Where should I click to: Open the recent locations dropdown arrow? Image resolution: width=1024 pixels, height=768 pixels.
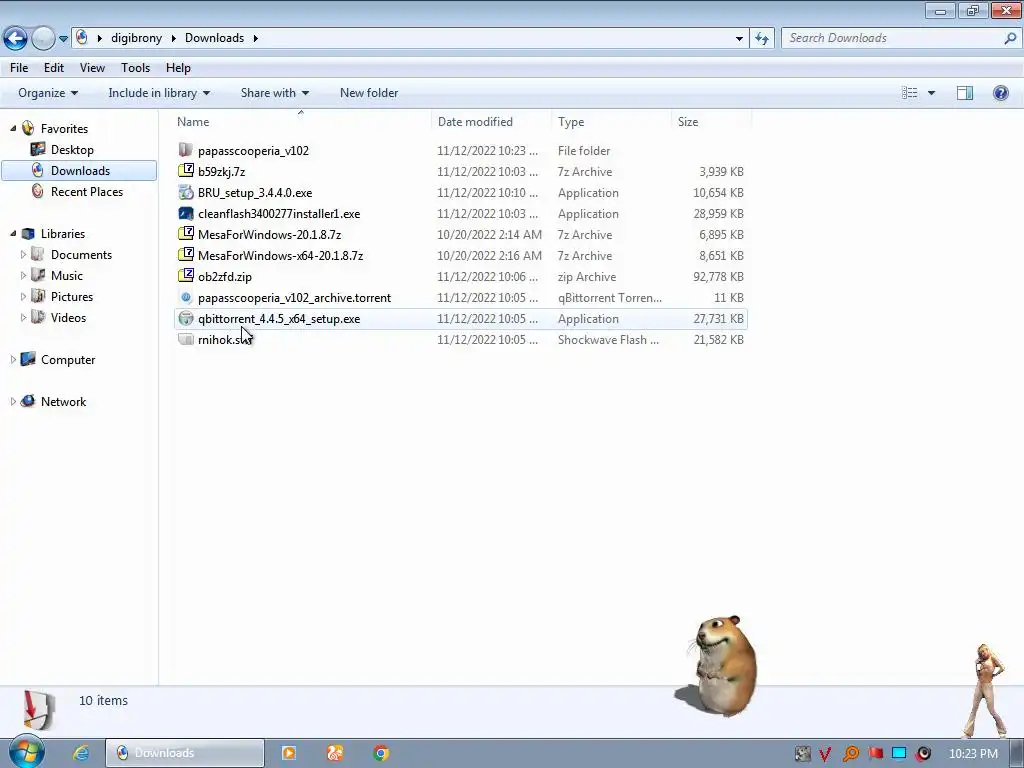[63, 39]
